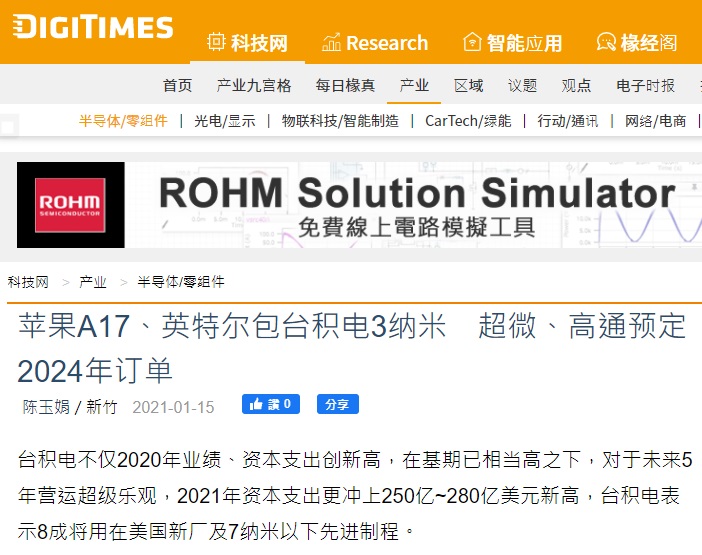Open 产业九宫格 menu item
The image size is (702, 555).
(x=254, y=85)
